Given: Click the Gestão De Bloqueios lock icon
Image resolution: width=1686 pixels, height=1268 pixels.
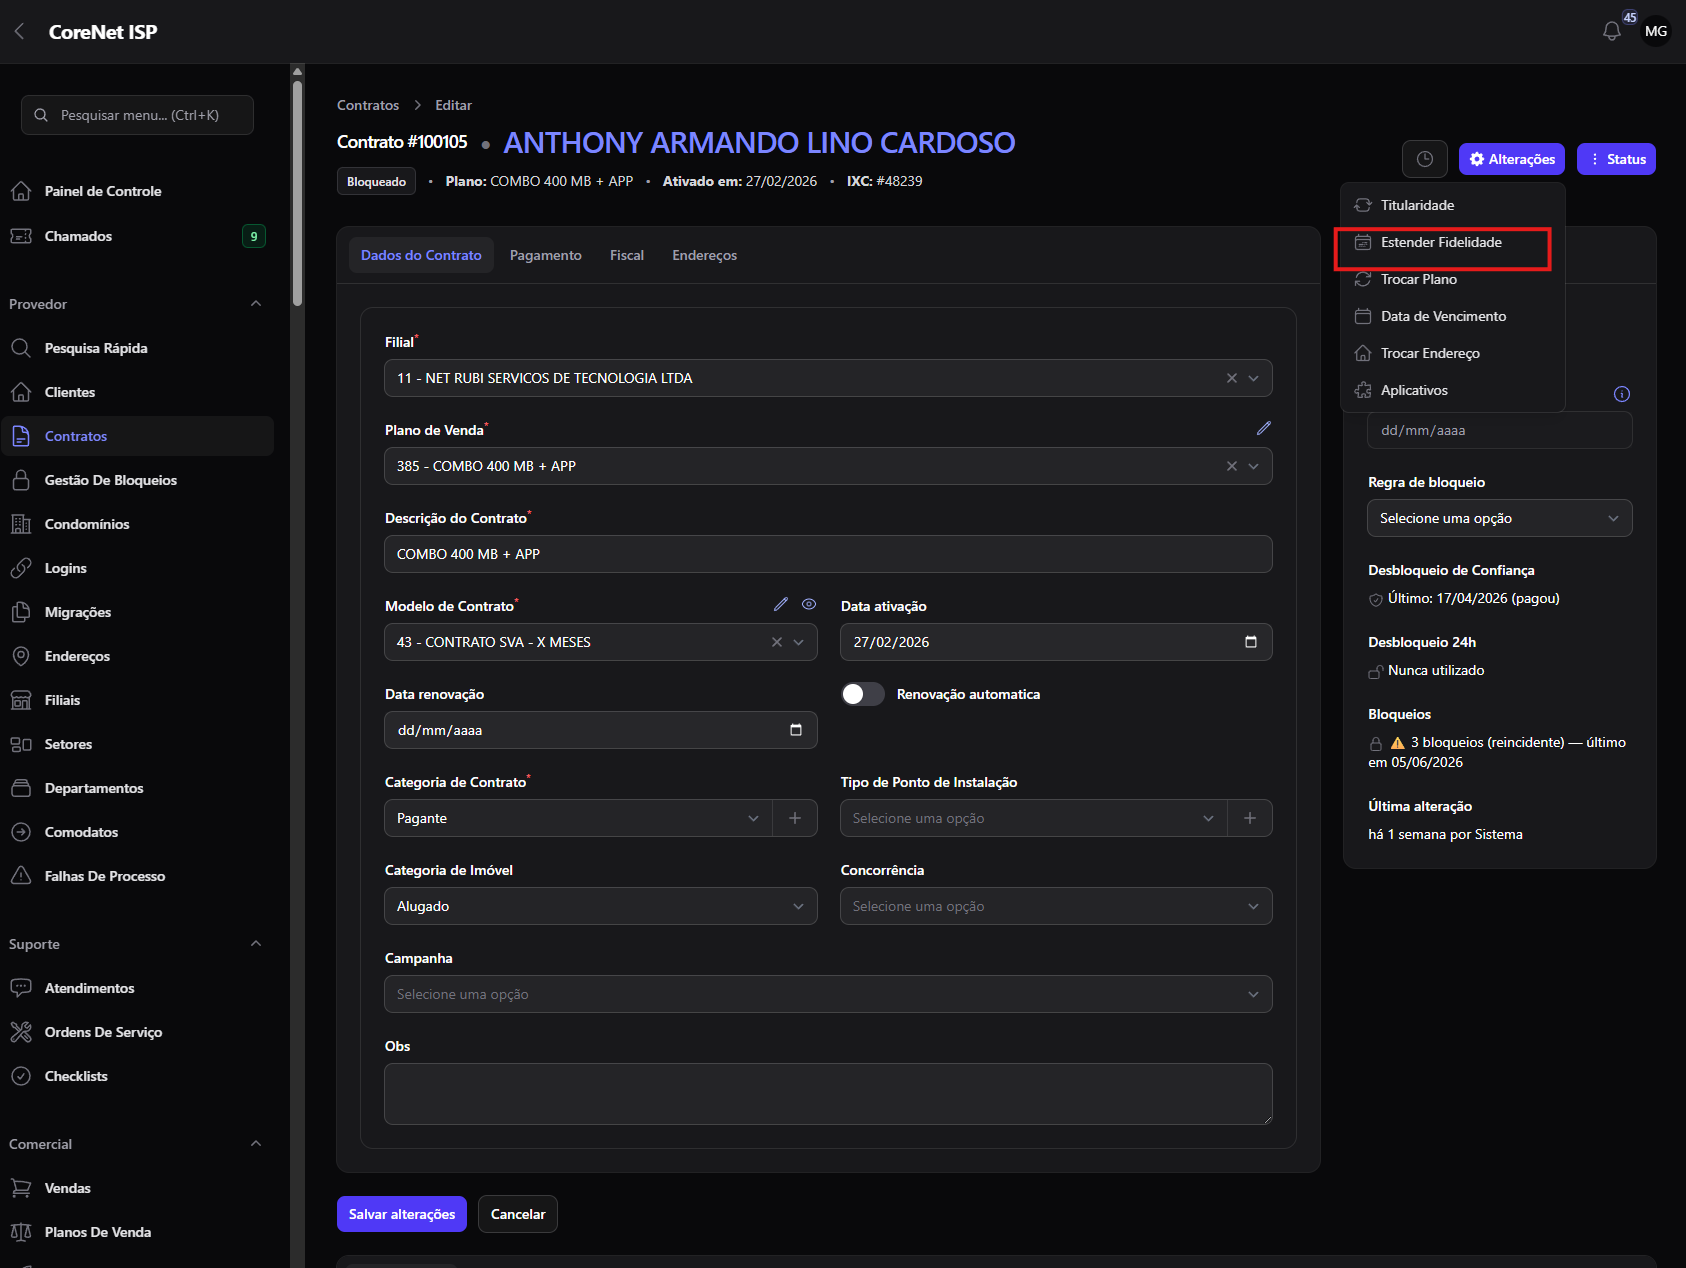Looking at the screenshot, I should [21, 480].
